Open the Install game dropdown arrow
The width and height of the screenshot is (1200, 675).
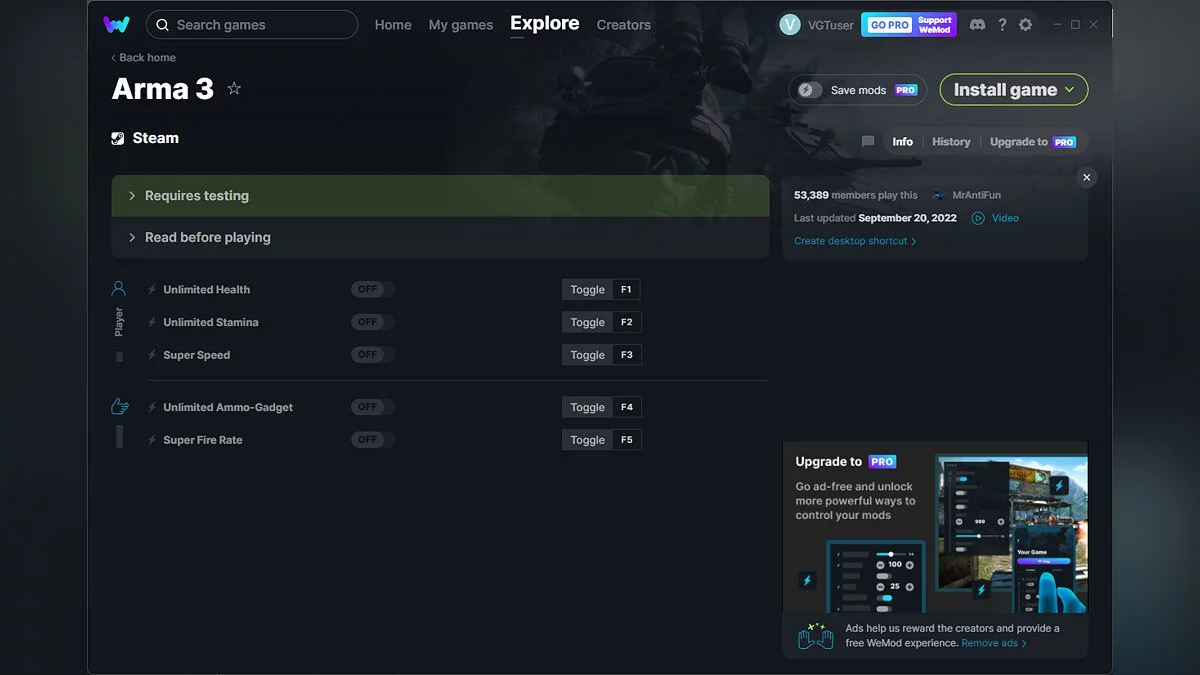(x=1070, y=90)
